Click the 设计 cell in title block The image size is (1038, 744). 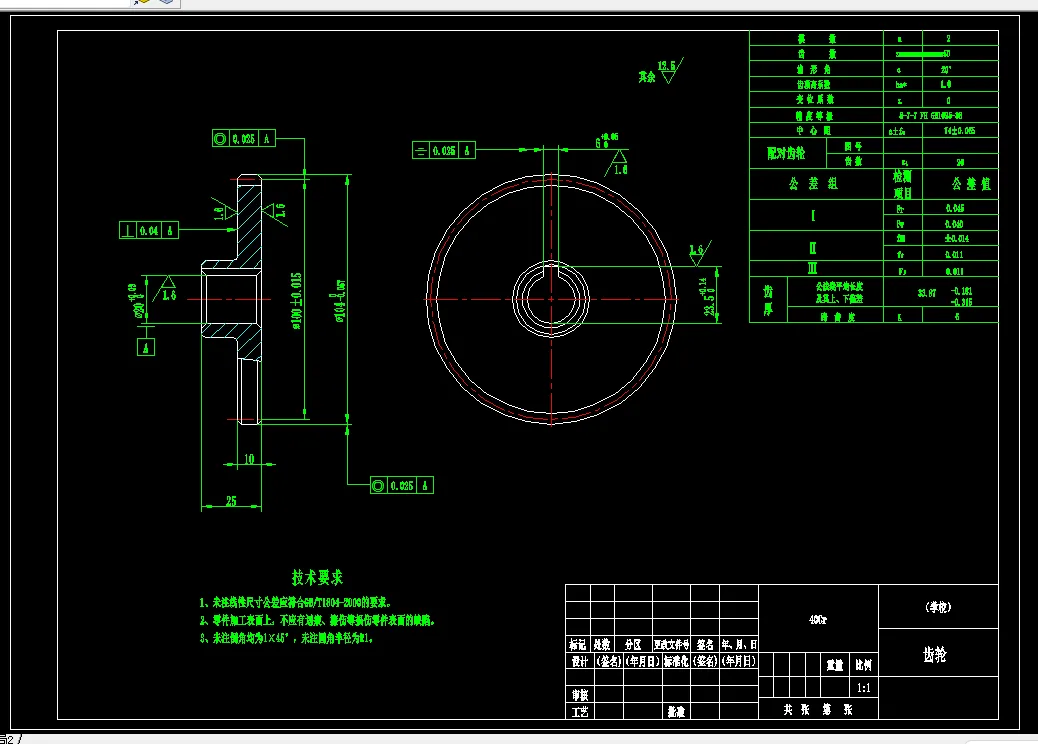(579, 661)
